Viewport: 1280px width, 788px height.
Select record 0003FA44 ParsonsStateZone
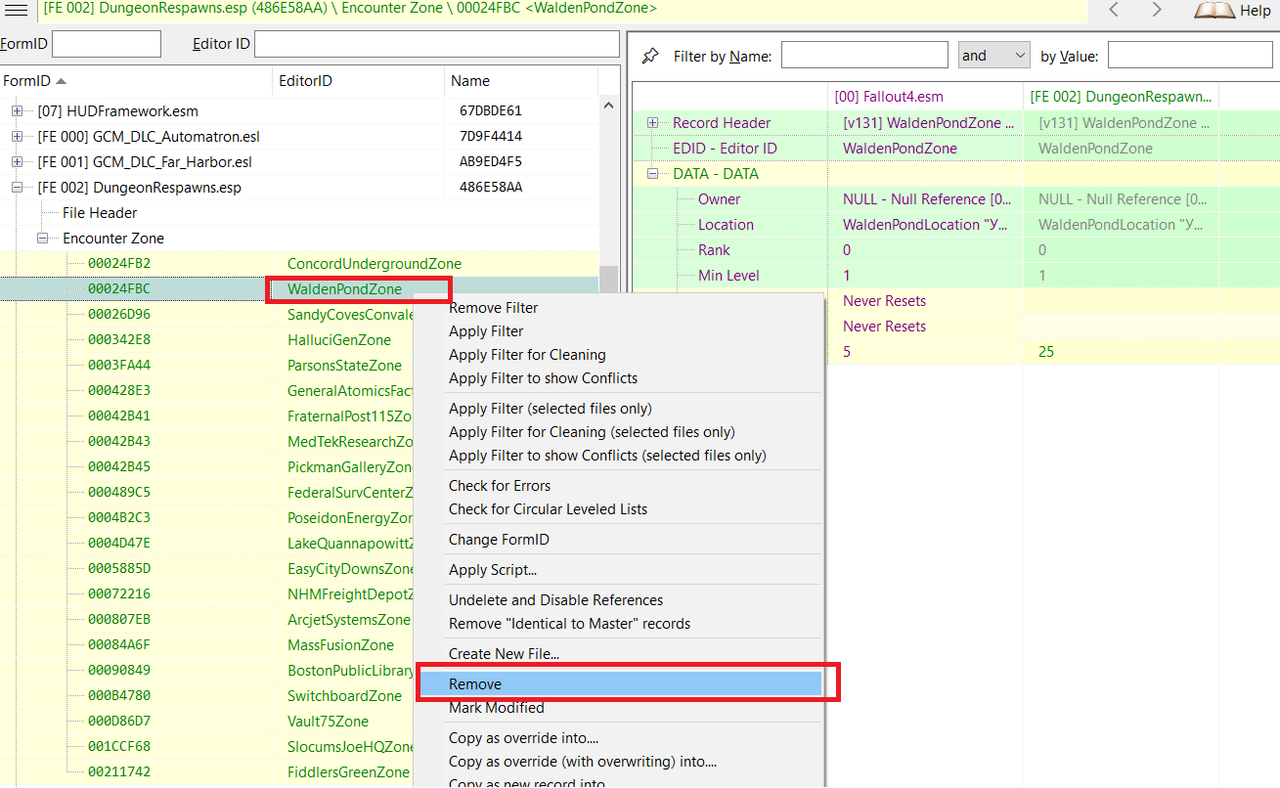coord(207,365)
